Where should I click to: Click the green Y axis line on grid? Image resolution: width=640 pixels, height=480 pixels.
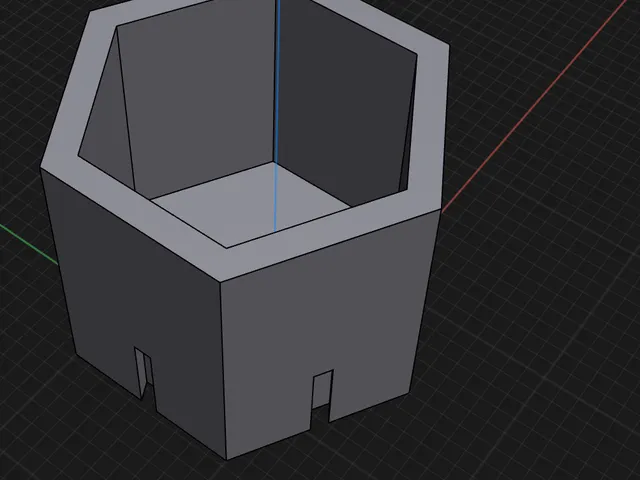29,244
